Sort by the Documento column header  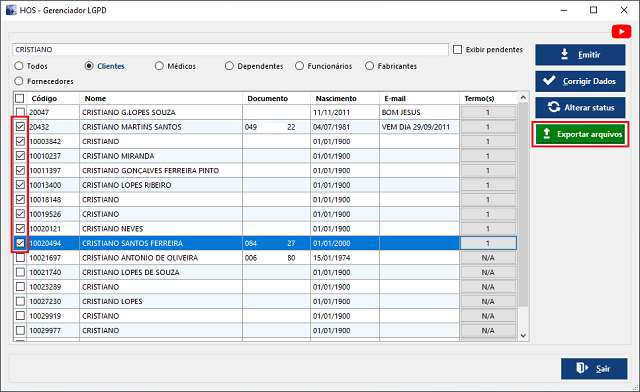tap(276, 98)
